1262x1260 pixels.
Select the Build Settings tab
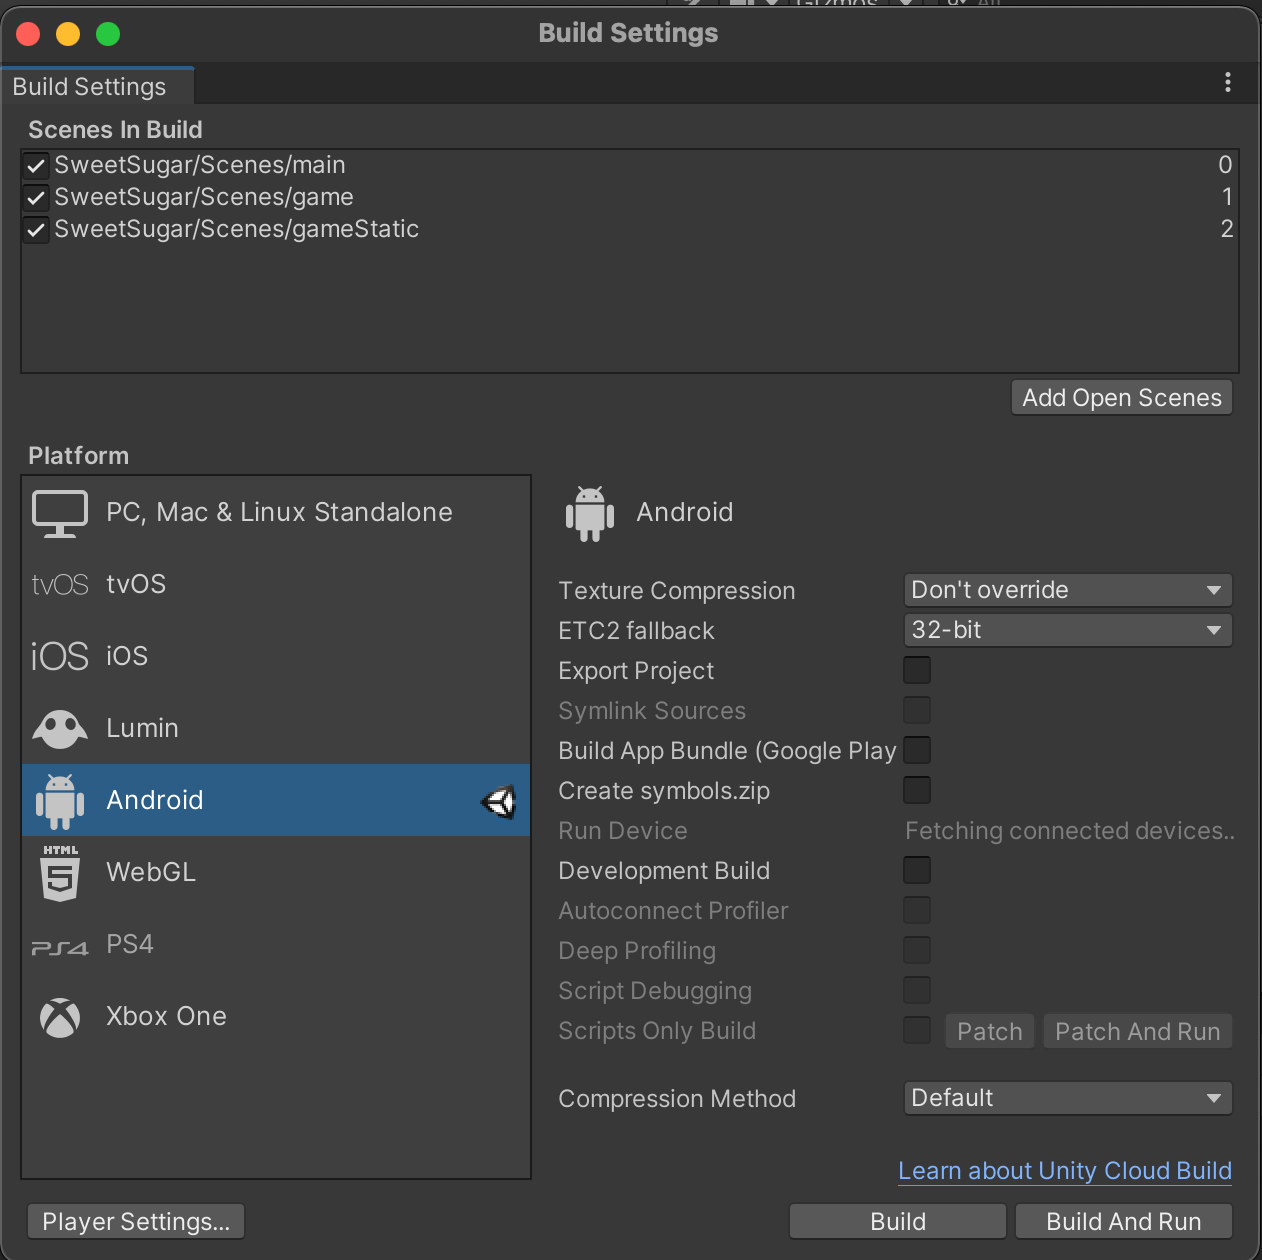coord(96,87)
